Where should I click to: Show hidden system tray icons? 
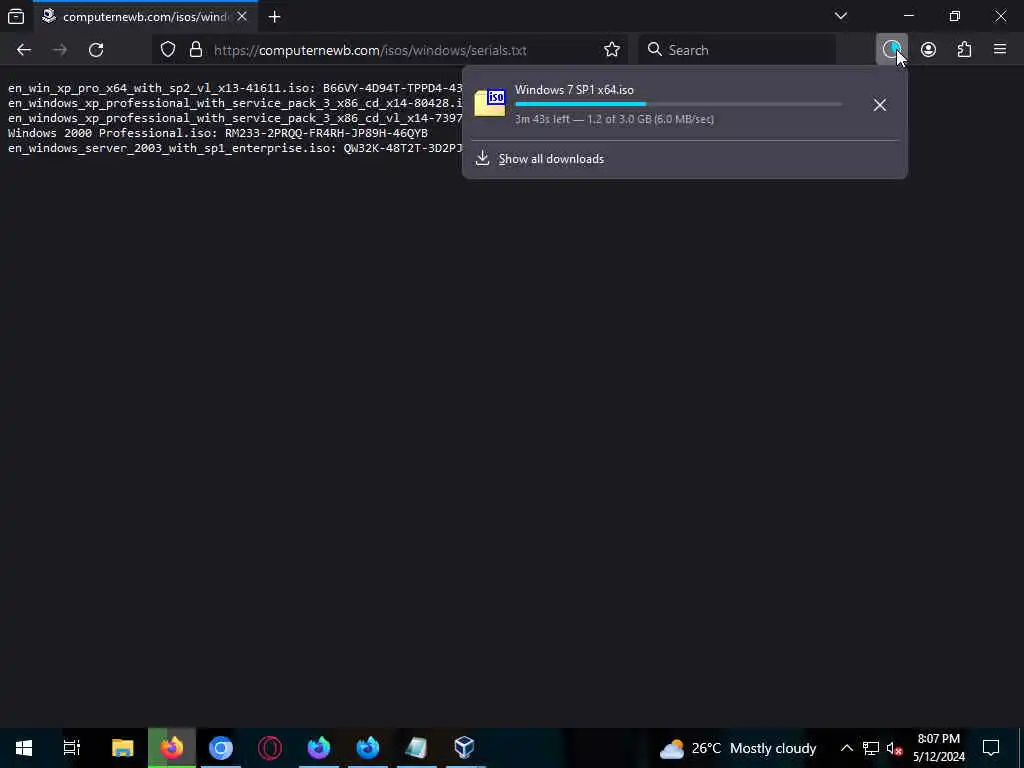pos(846,748)
